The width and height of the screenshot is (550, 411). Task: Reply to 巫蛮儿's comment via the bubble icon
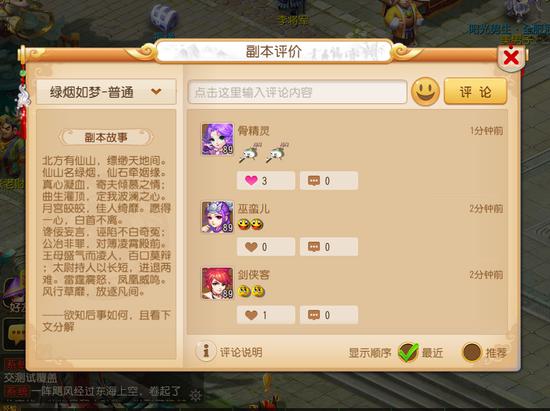pyautogui.click(x=314, y=247)
